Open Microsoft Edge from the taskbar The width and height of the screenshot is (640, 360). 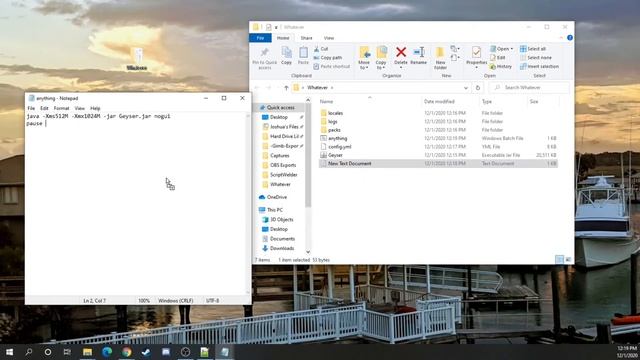point(107,352)
